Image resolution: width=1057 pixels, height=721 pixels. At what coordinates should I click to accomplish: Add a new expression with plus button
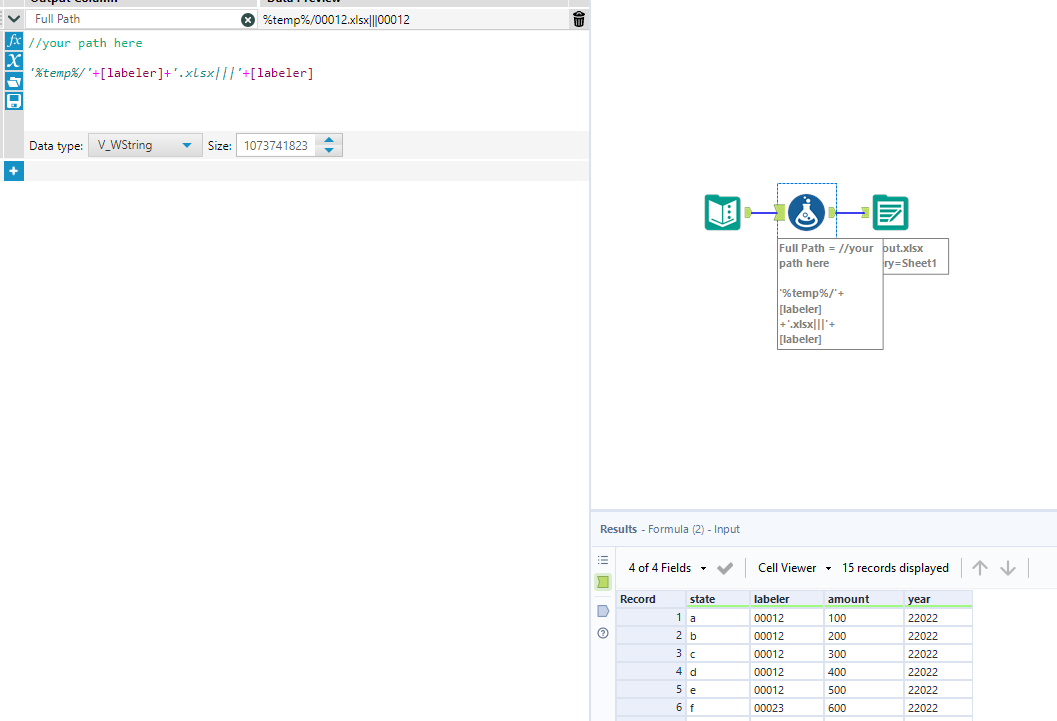click(x=13, y=171)
